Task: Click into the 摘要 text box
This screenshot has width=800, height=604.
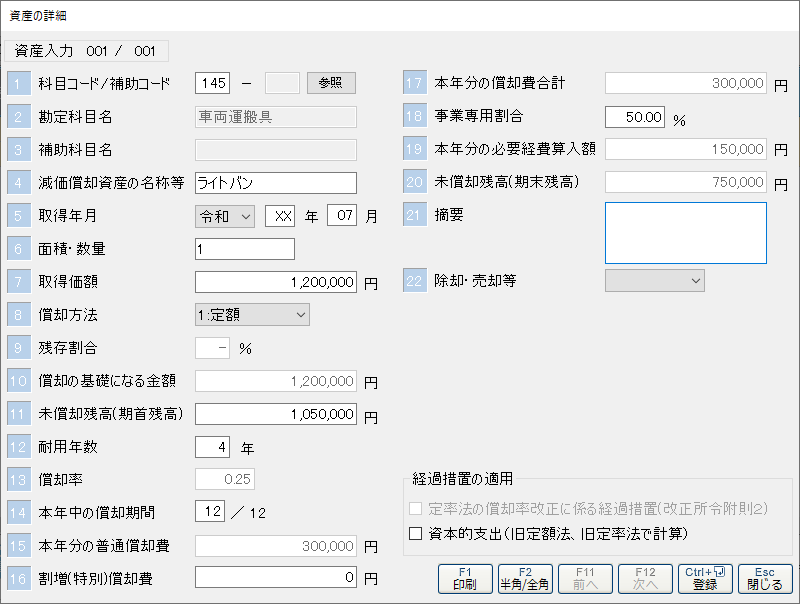Action: pyautogui.click(x=685, y=232)
